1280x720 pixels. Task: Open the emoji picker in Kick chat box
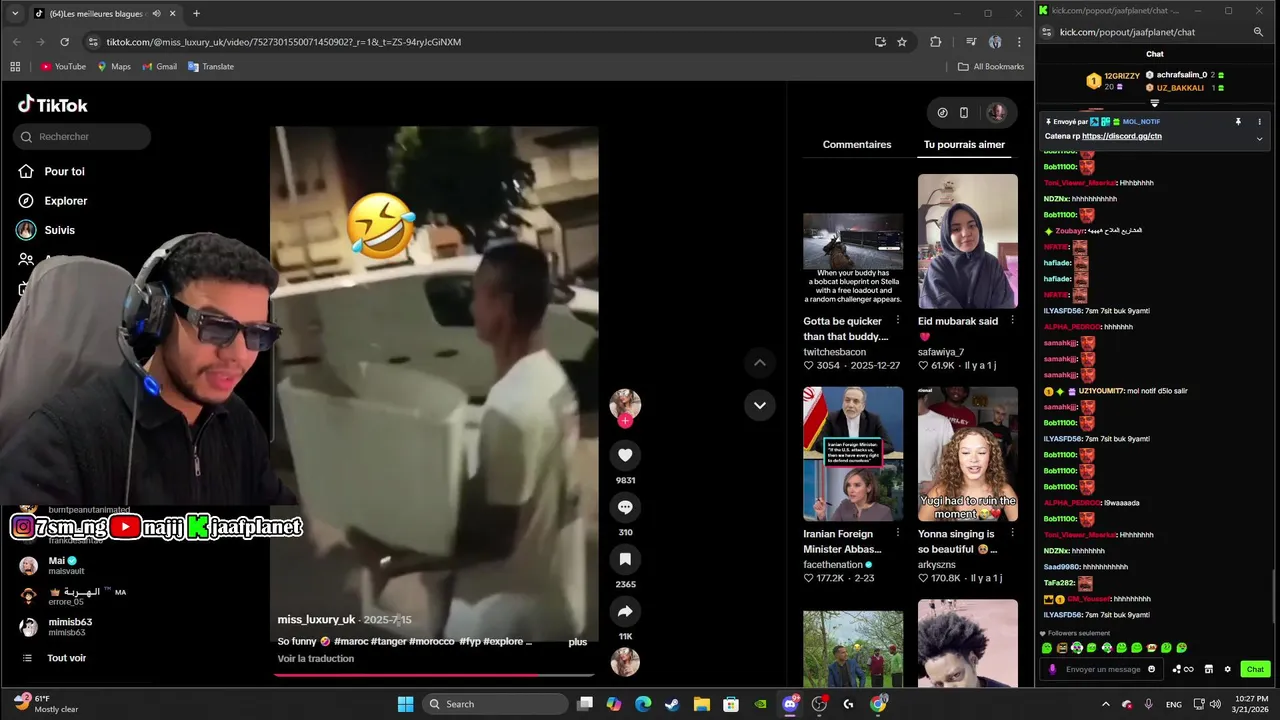coord(1152,669)
